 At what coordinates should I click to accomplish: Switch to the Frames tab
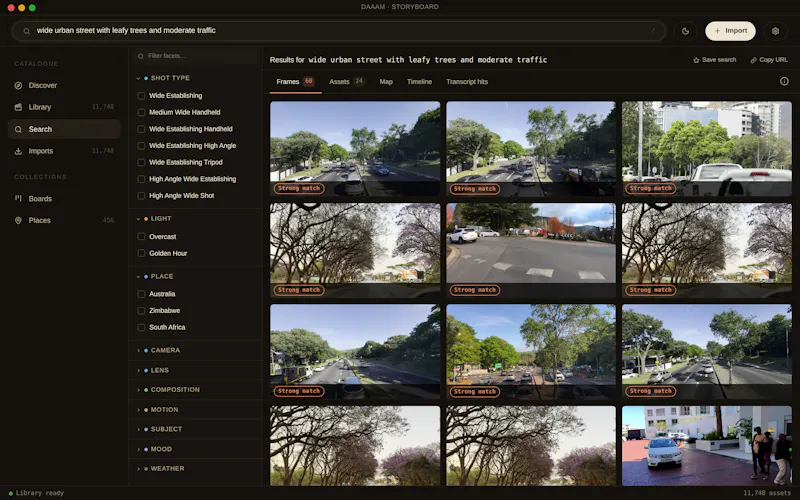click(x=295, y=82)
